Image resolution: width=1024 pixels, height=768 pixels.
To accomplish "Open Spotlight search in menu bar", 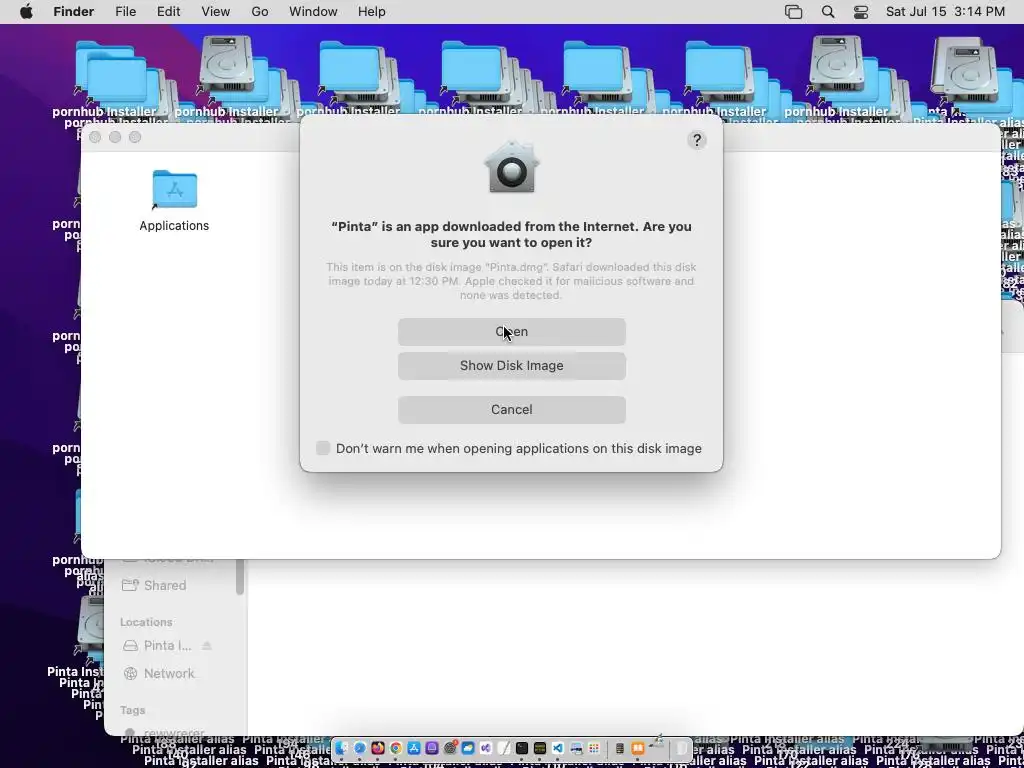I will tap(827, 12).
